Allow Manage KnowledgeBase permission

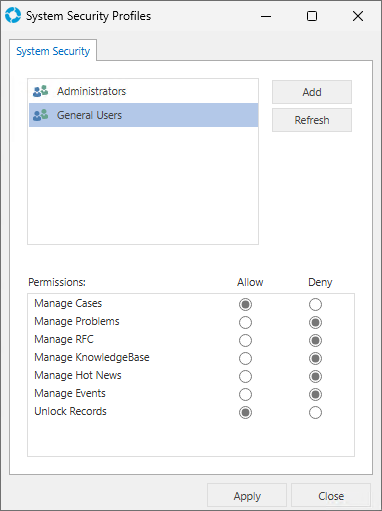(x=245, y=358)
